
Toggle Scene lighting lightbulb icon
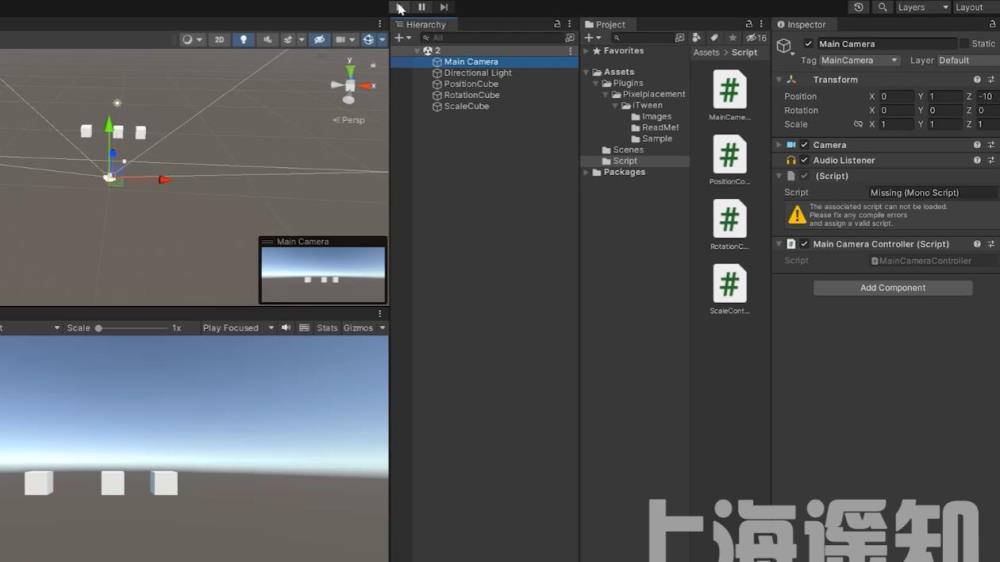click(243, 40)
